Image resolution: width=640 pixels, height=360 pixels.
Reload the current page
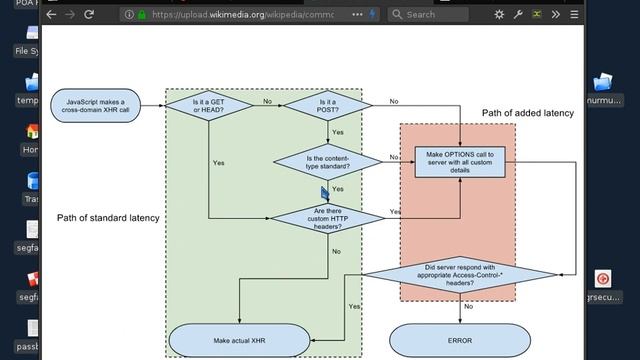(x=89, y=15)
